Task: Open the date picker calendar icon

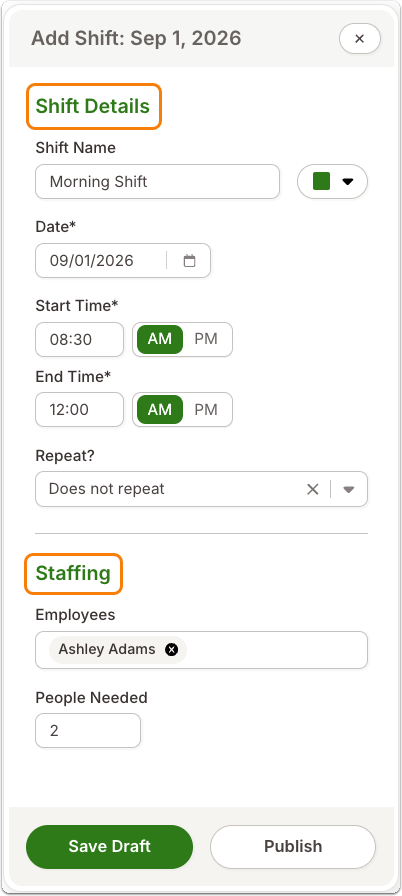Action: click(x=189, y=261)
